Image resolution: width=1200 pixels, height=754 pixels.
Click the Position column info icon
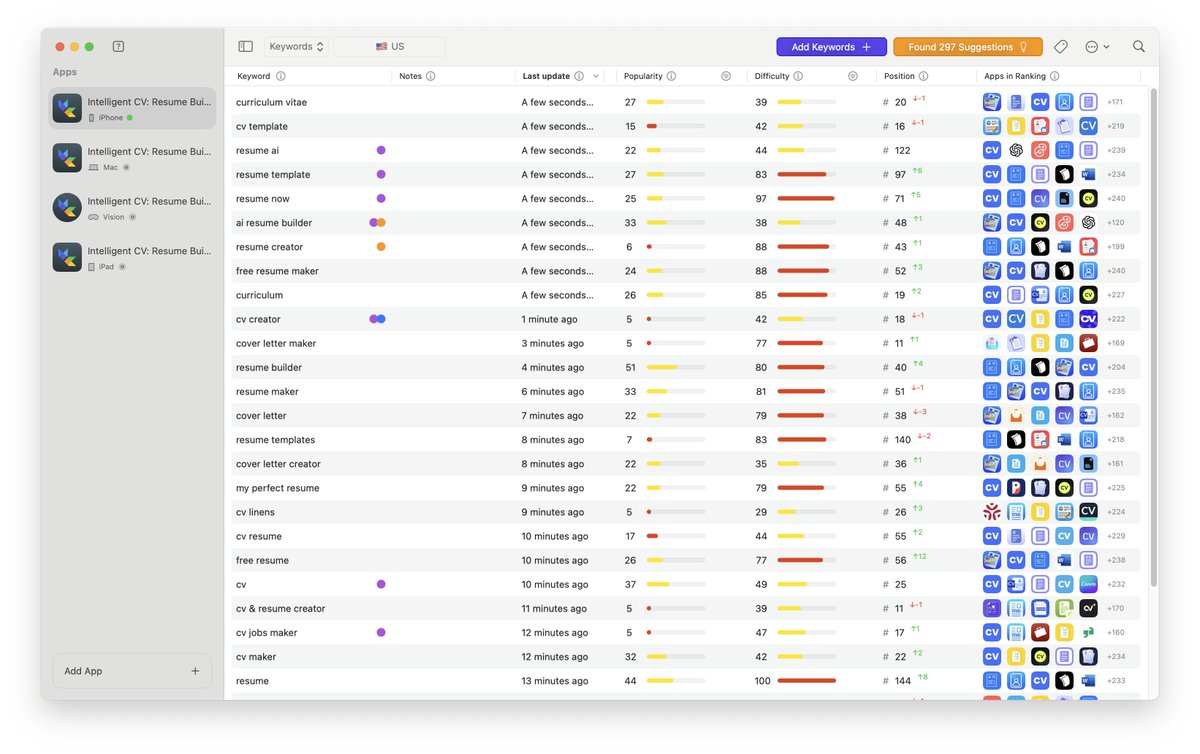click(925, 75)
